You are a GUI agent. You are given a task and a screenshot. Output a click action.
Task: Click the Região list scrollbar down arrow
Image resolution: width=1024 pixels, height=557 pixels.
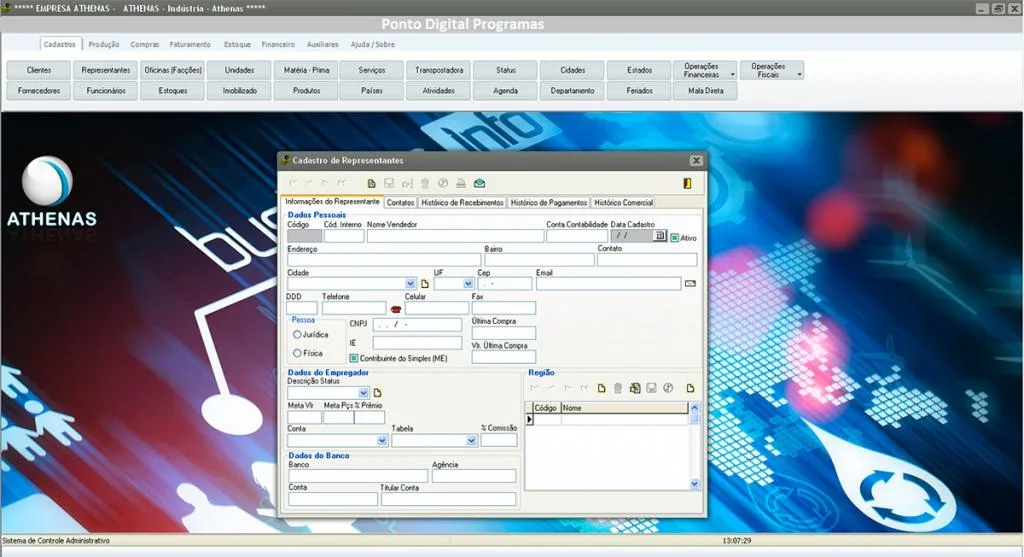[x=694, y=484]
